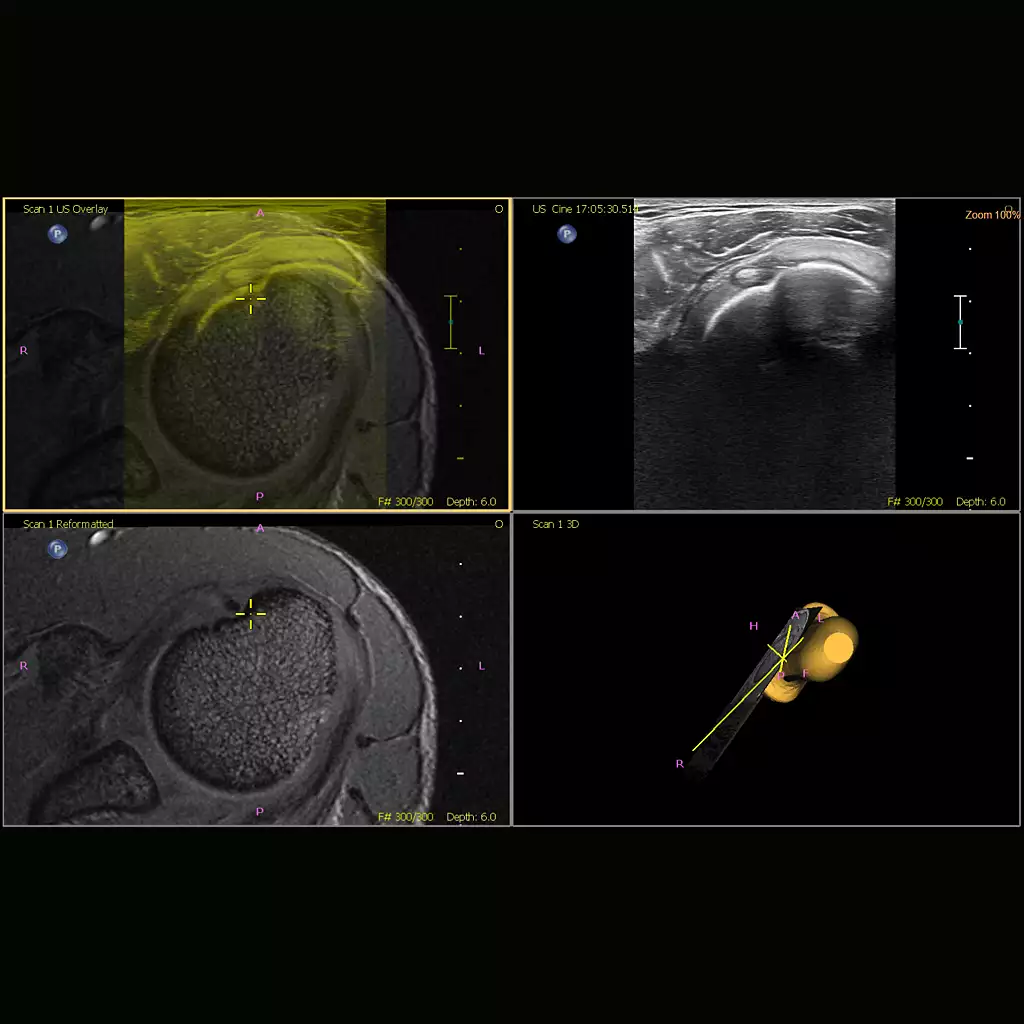Viewport: 1024px width, 1024px height.
Task: Select the Scan 1 3D panel title
Action: pos(556,524)
